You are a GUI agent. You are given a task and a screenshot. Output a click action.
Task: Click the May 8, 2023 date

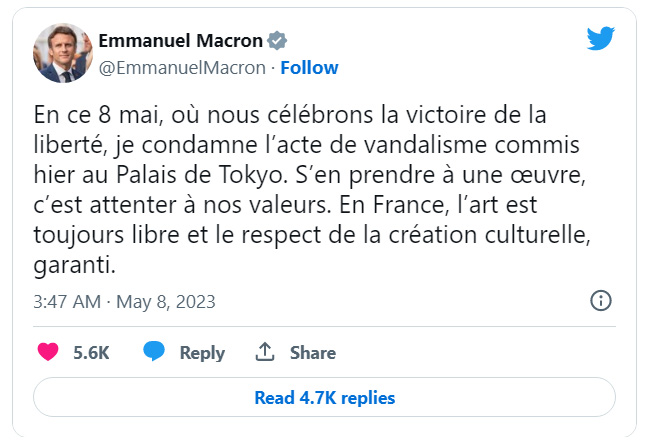169,301
